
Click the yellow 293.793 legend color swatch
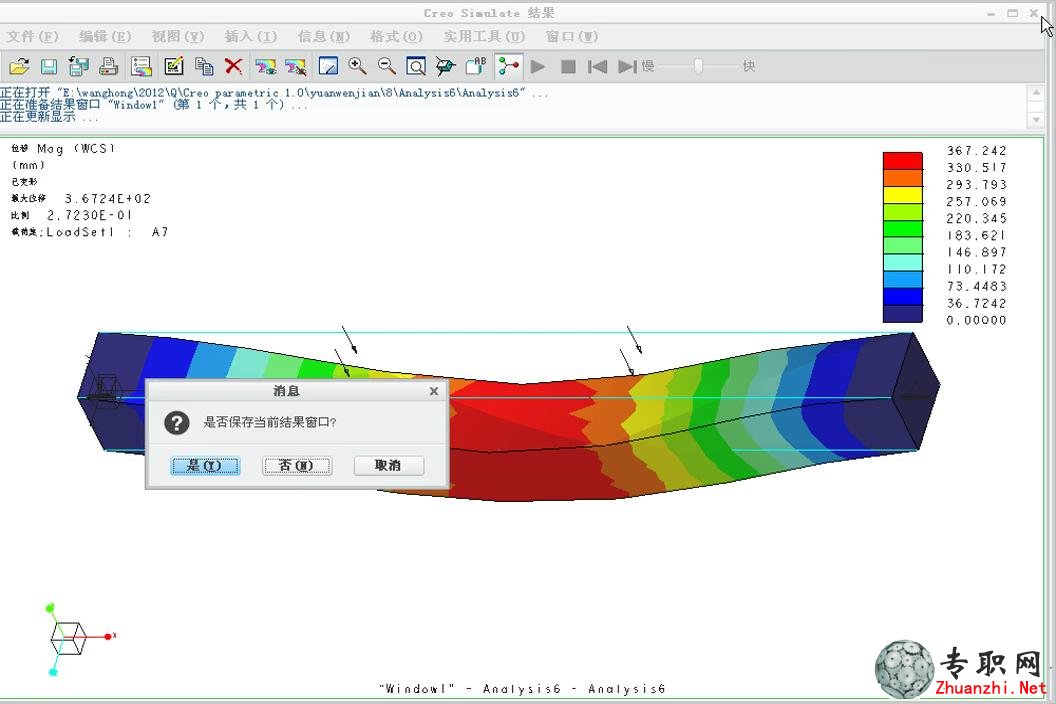(x=902, y=195)
